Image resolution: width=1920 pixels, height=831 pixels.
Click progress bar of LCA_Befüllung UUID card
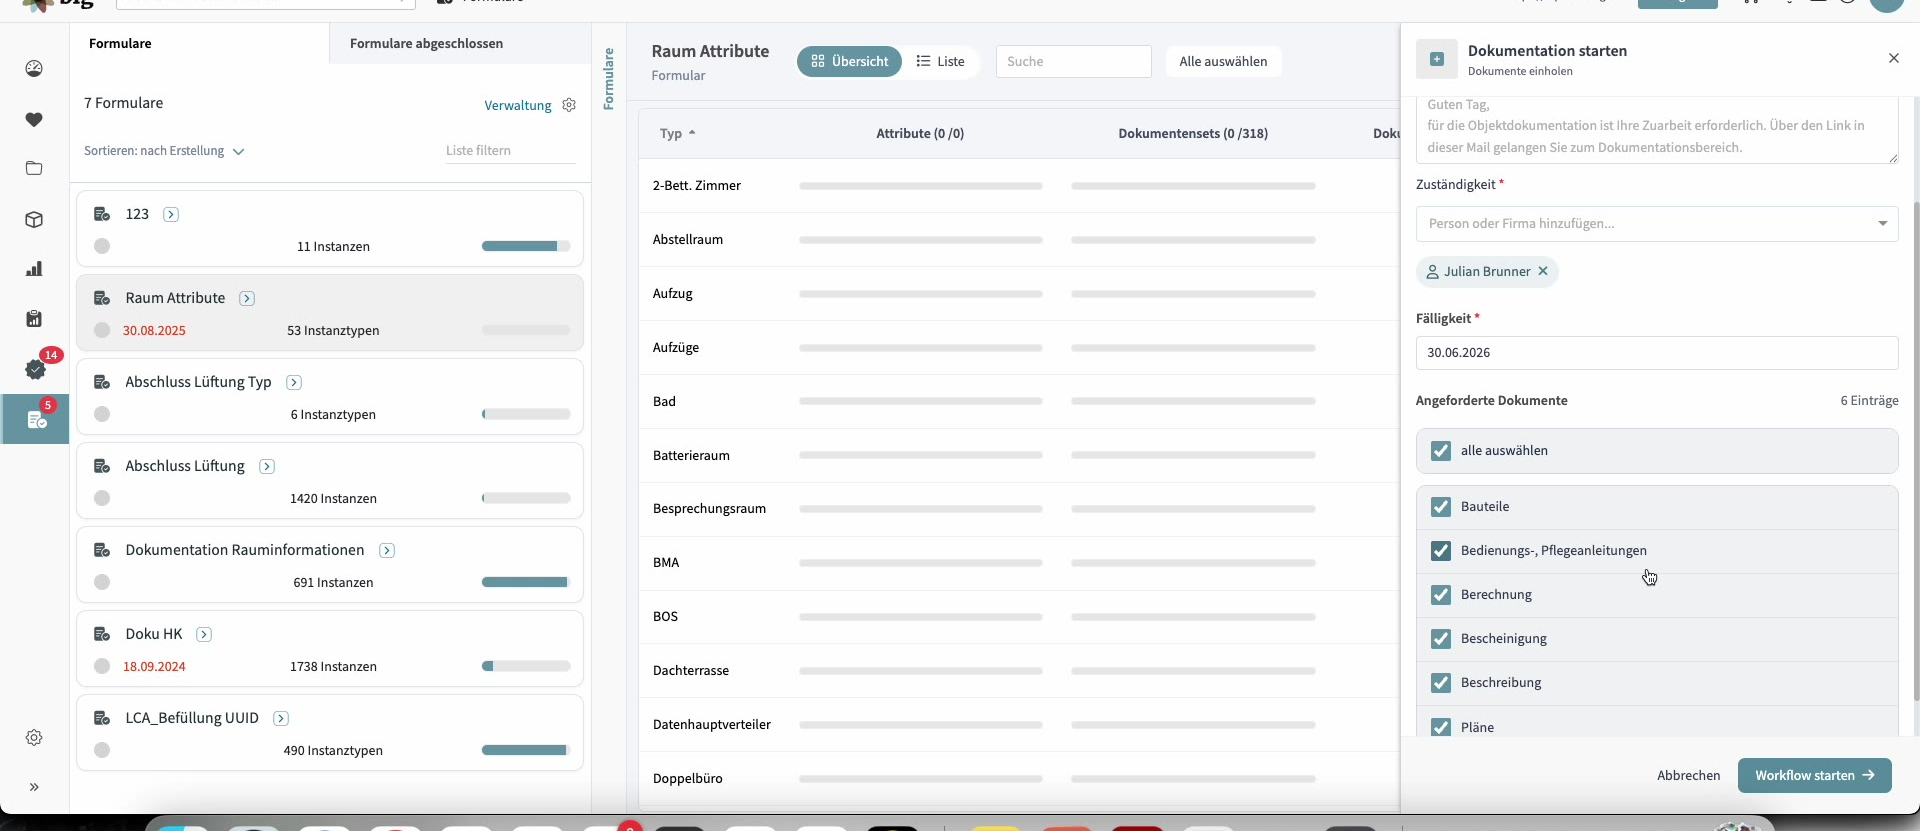(x=526, y=750)
